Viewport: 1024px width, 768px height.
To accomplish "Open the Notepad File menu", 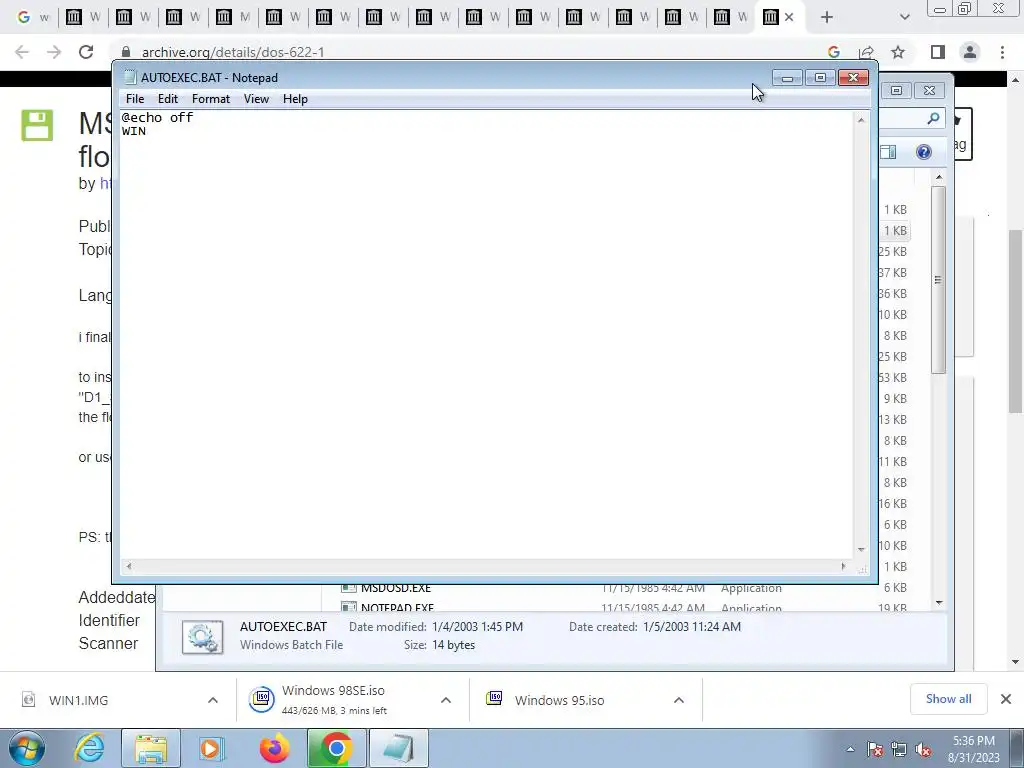I will pyautogui.click(x=135, y=99).
